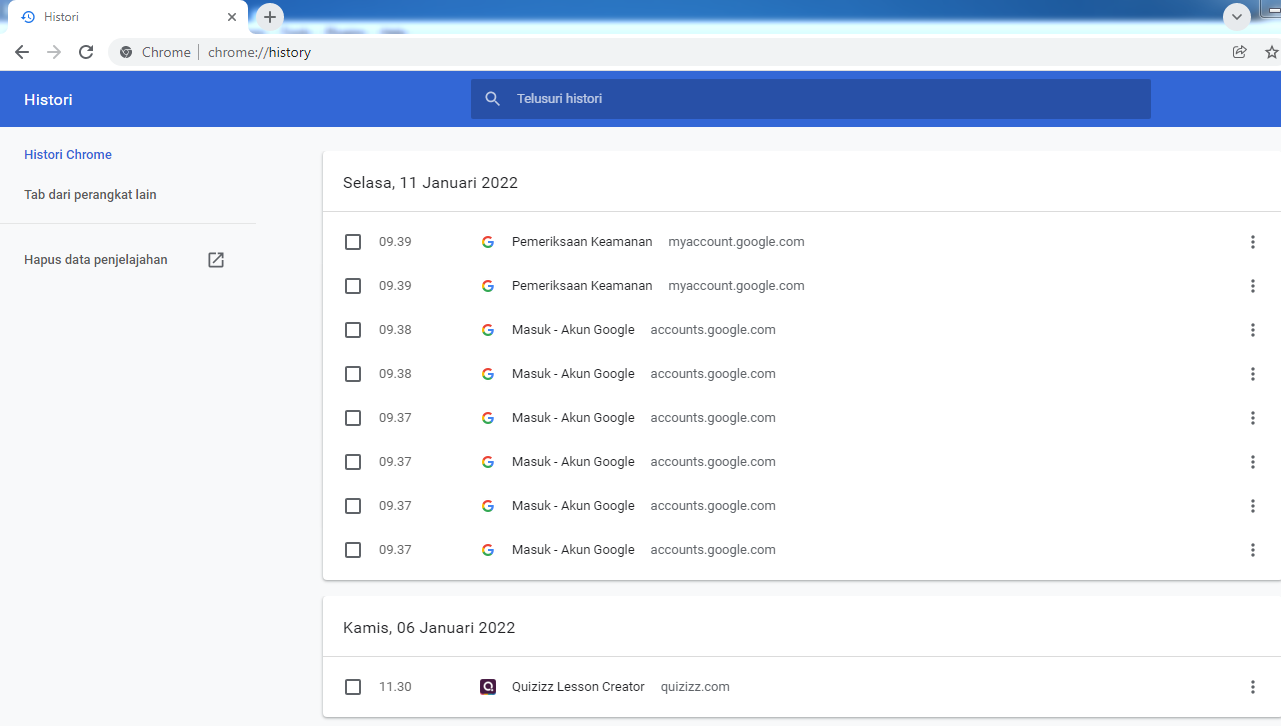Image resolution: width=1281 pixels, height=726 pixels.
Task: Click the search magnifier icon in history bar
Action: point(492,99)
